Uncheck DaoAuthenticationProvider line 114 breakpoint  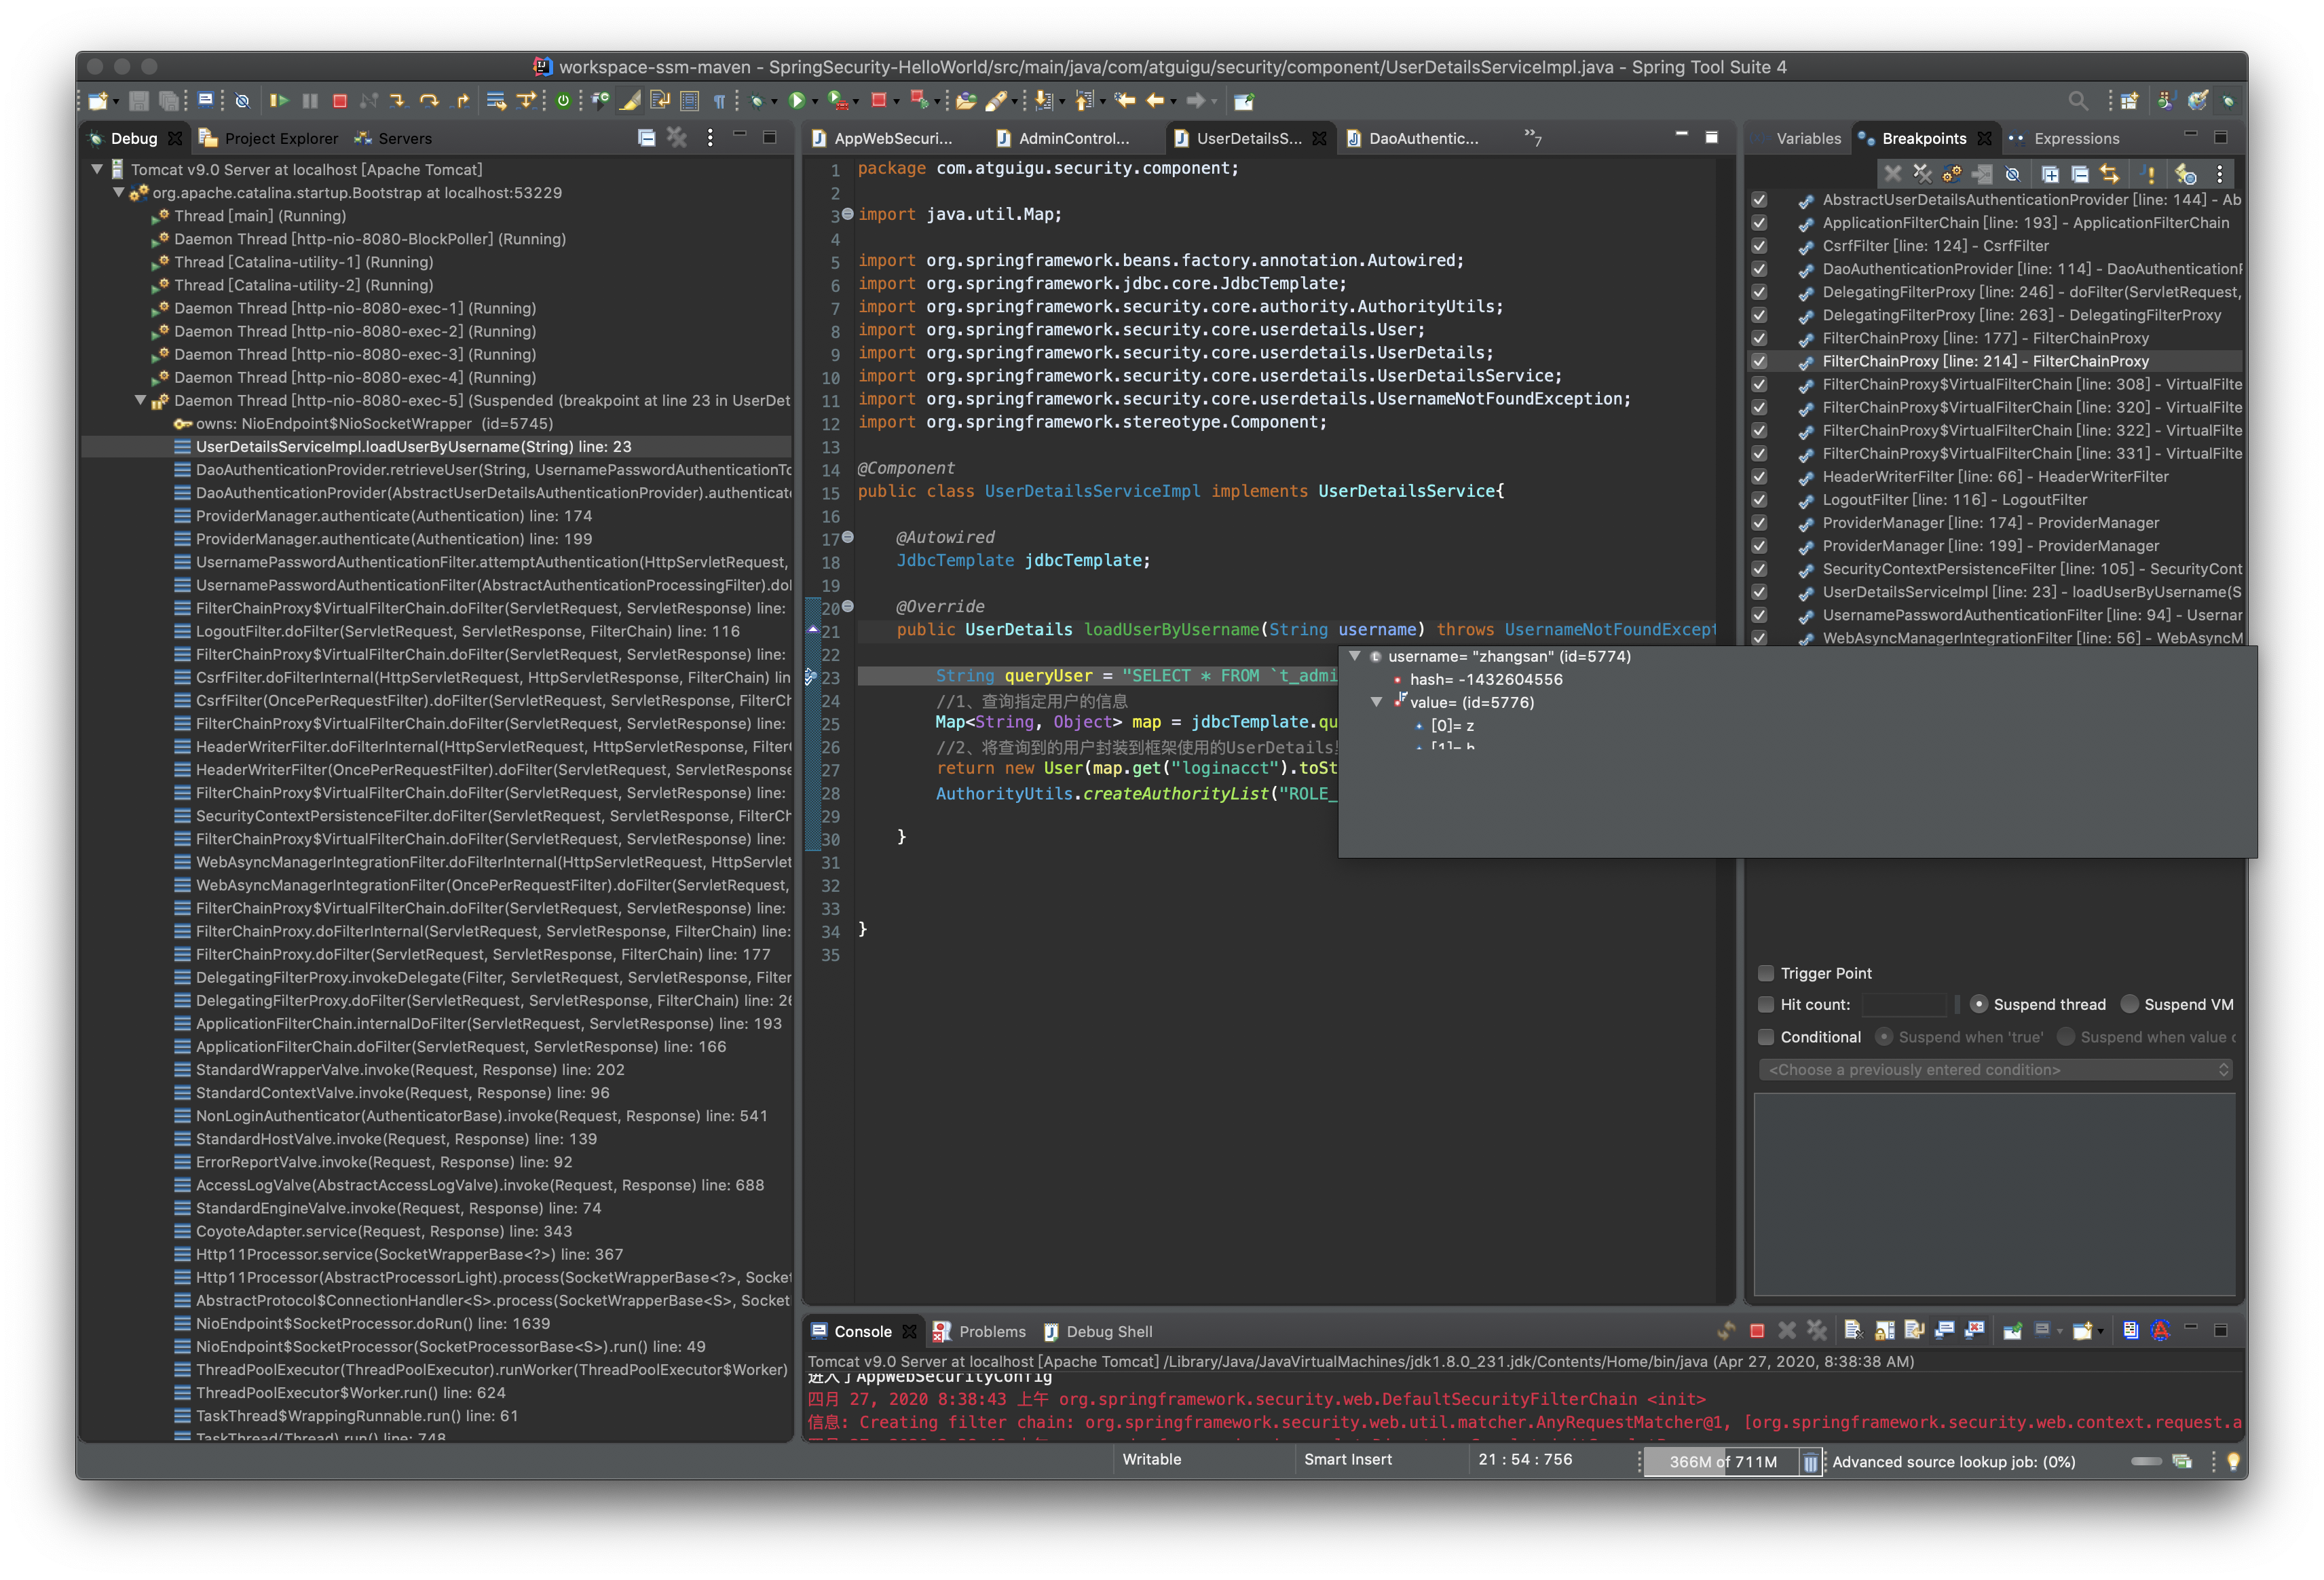tap(1759, 269)
